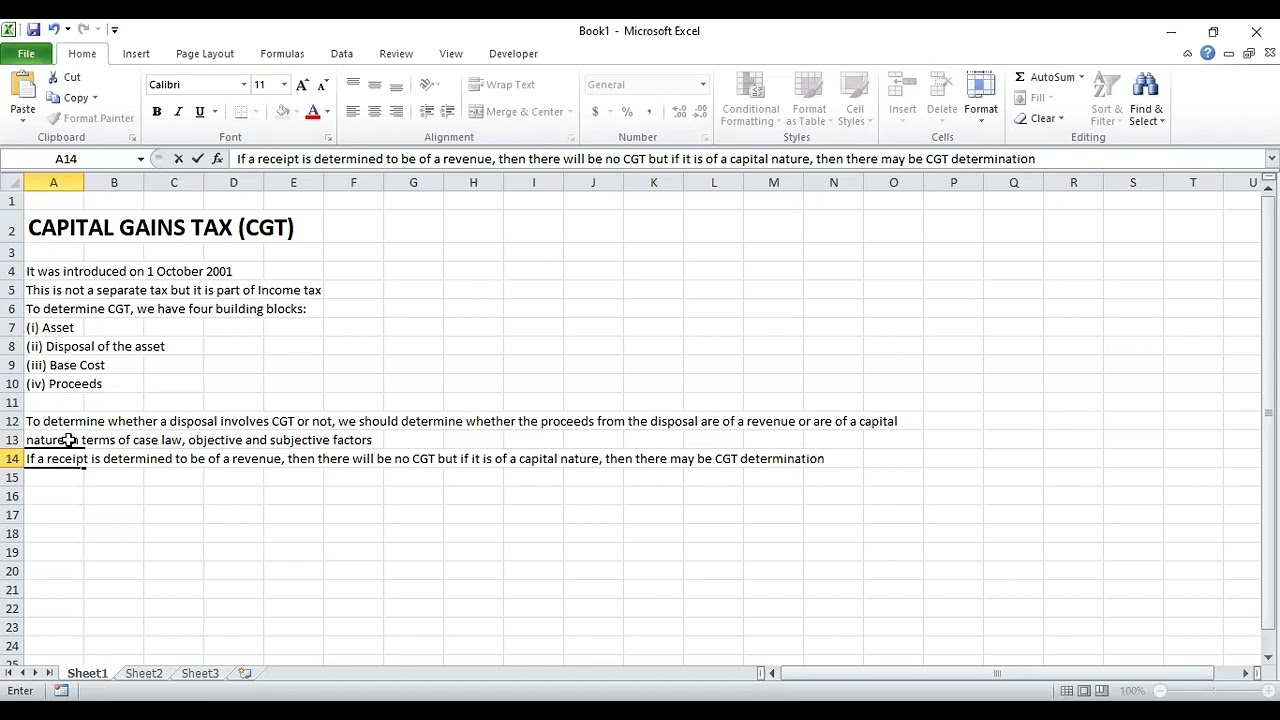Increase indent of cell contents

tap(447, 112)
